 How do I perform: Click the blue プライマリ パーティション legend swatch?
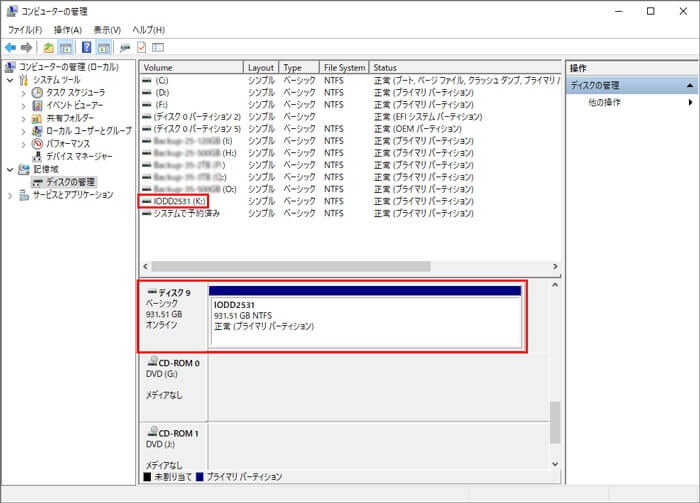click(200, 477)
